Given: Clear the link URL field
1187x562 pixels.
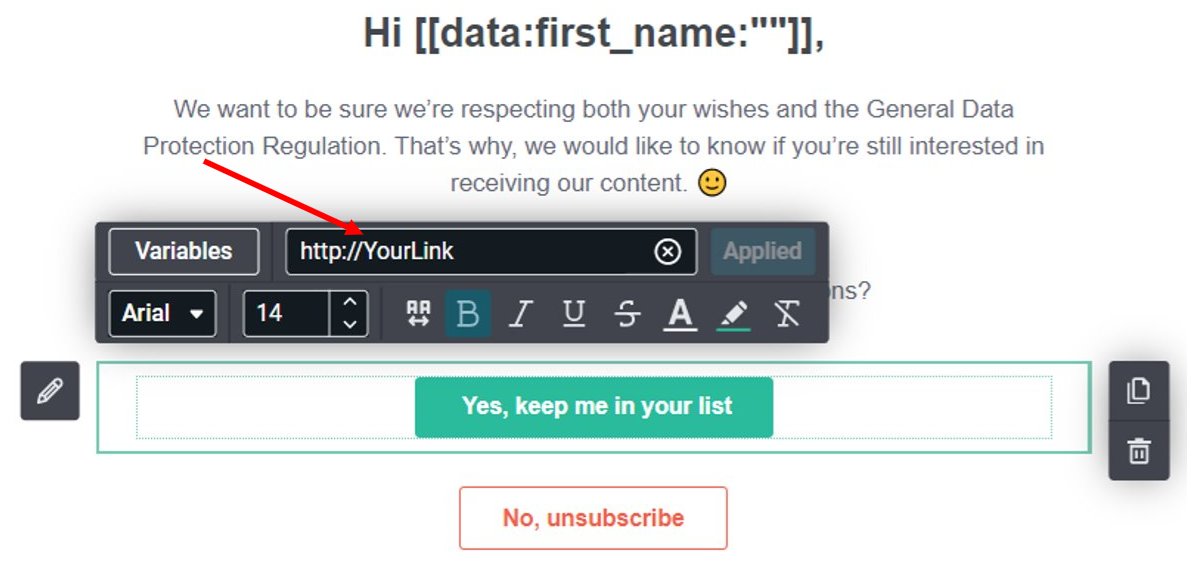Looking at the screenshot, I should coord(667,251).
